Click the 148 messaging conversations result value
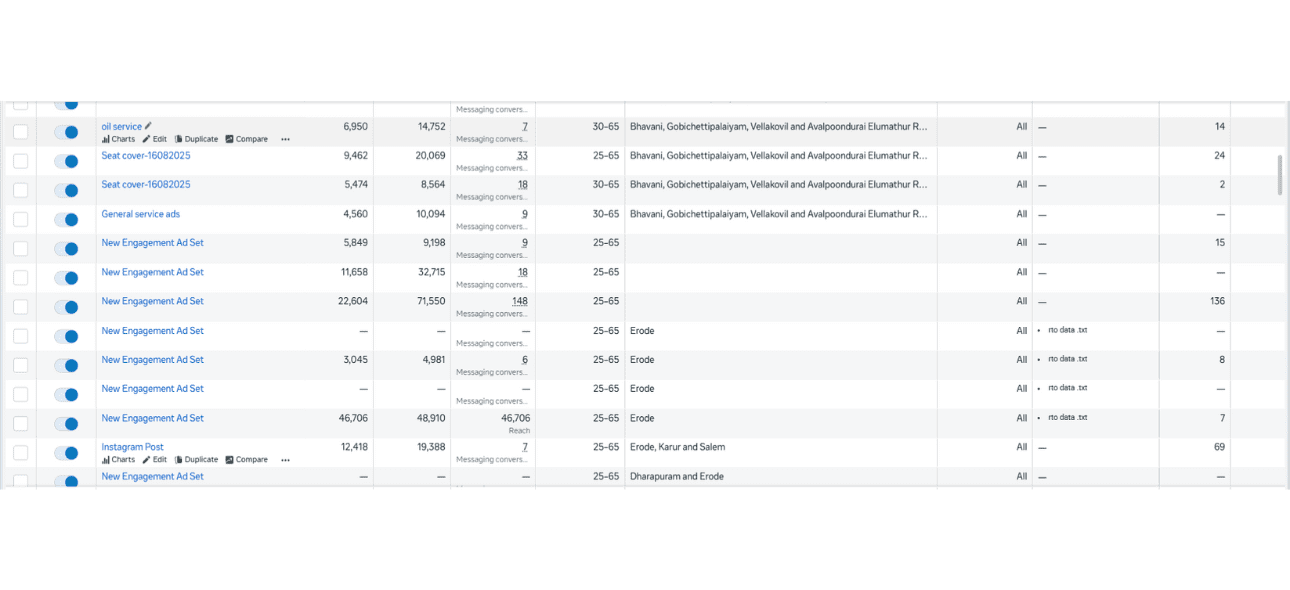This screenshot has width=1290, height=590. pyautogui.click(x=519, y=301)
